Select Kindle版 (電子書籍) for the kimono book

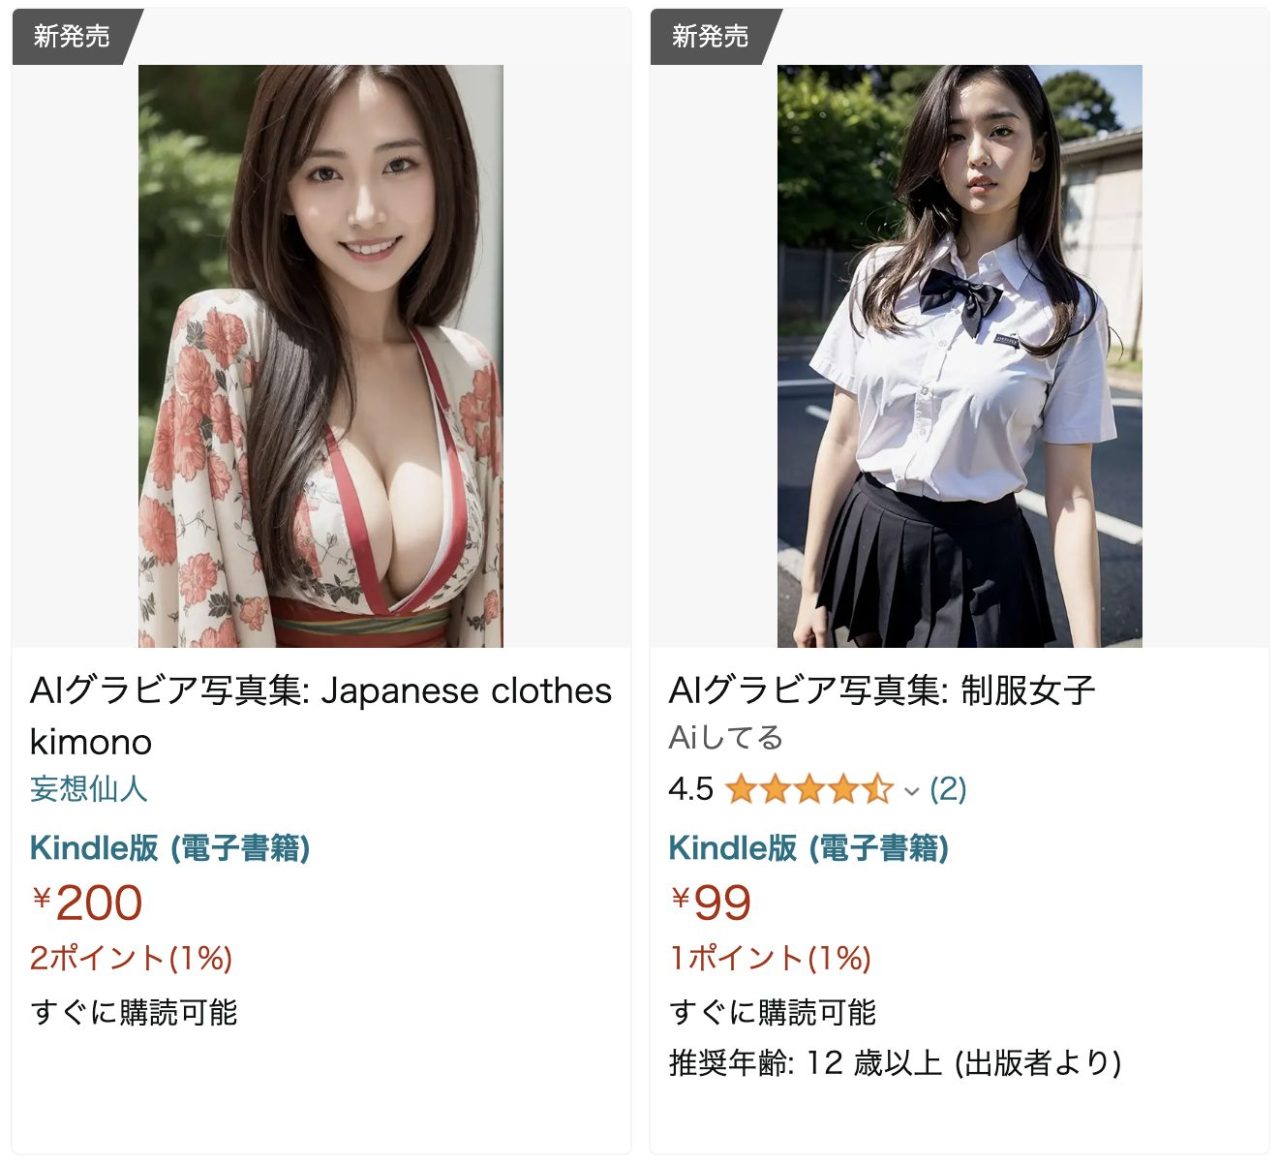click(x=170, y=848)
